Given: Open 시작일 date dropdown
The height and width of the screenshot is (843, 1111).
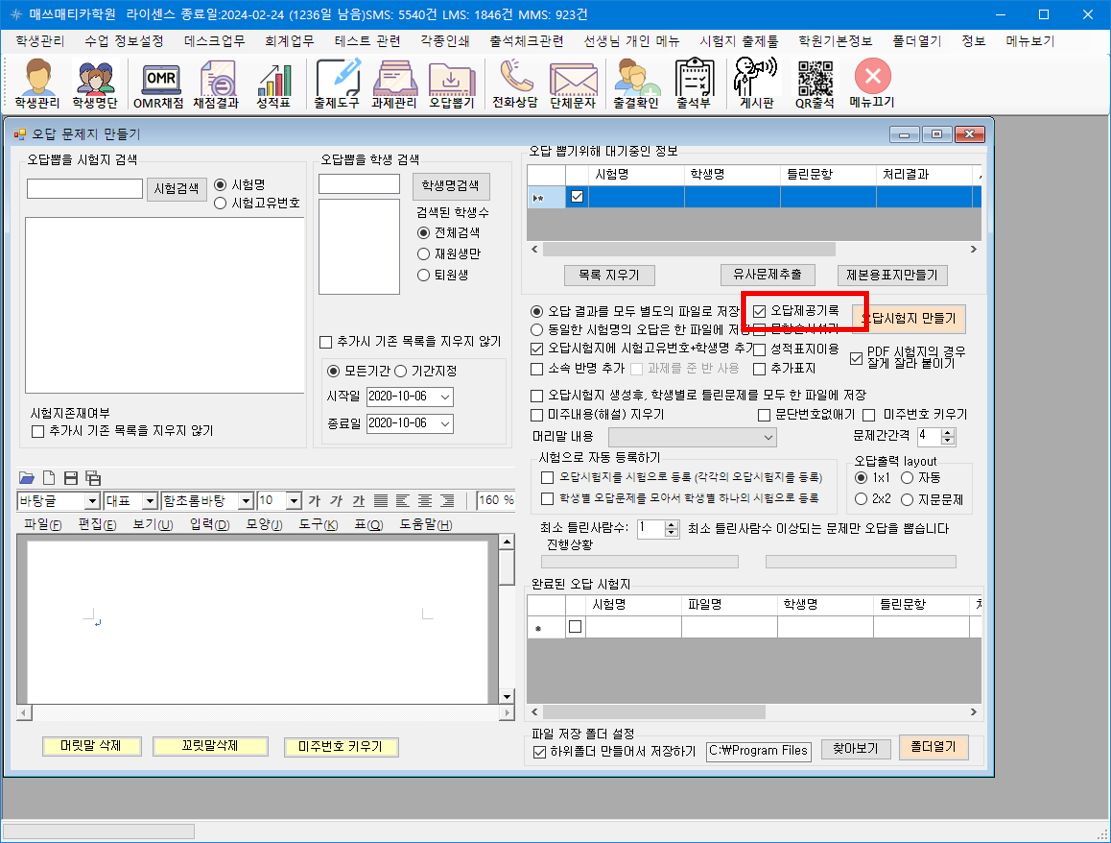Looking at the screenshot, I should pyautogui.click(x=445, y=397).
